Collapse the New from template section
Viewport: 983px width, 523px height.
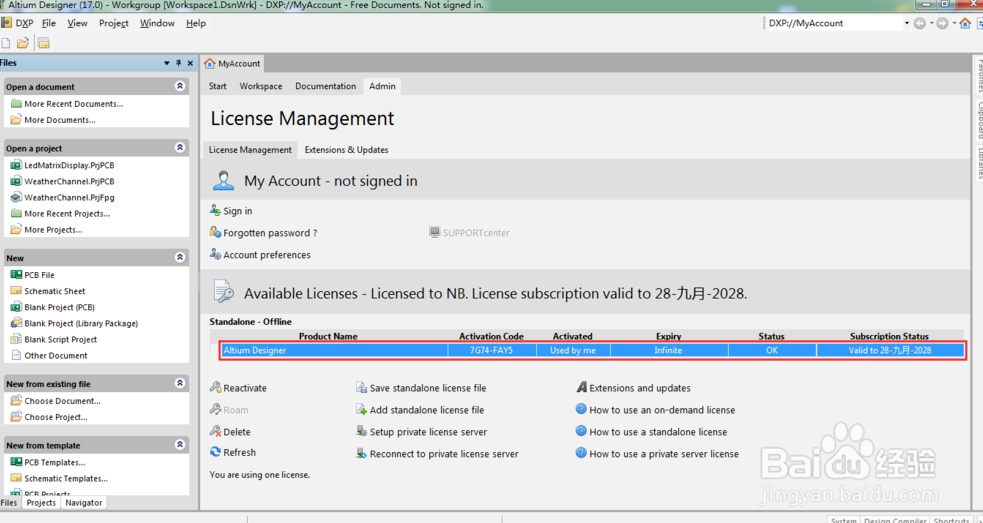180,446
